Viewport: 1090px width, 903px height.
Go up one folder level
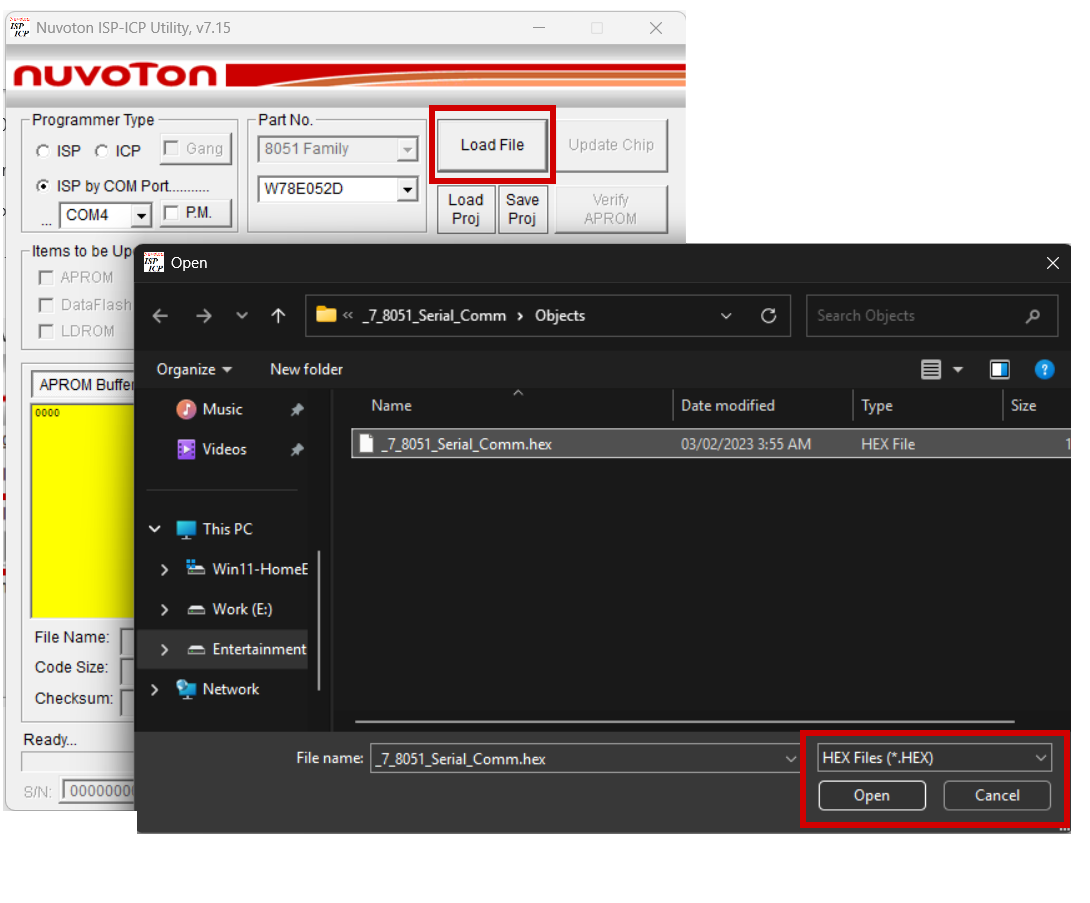278,316
